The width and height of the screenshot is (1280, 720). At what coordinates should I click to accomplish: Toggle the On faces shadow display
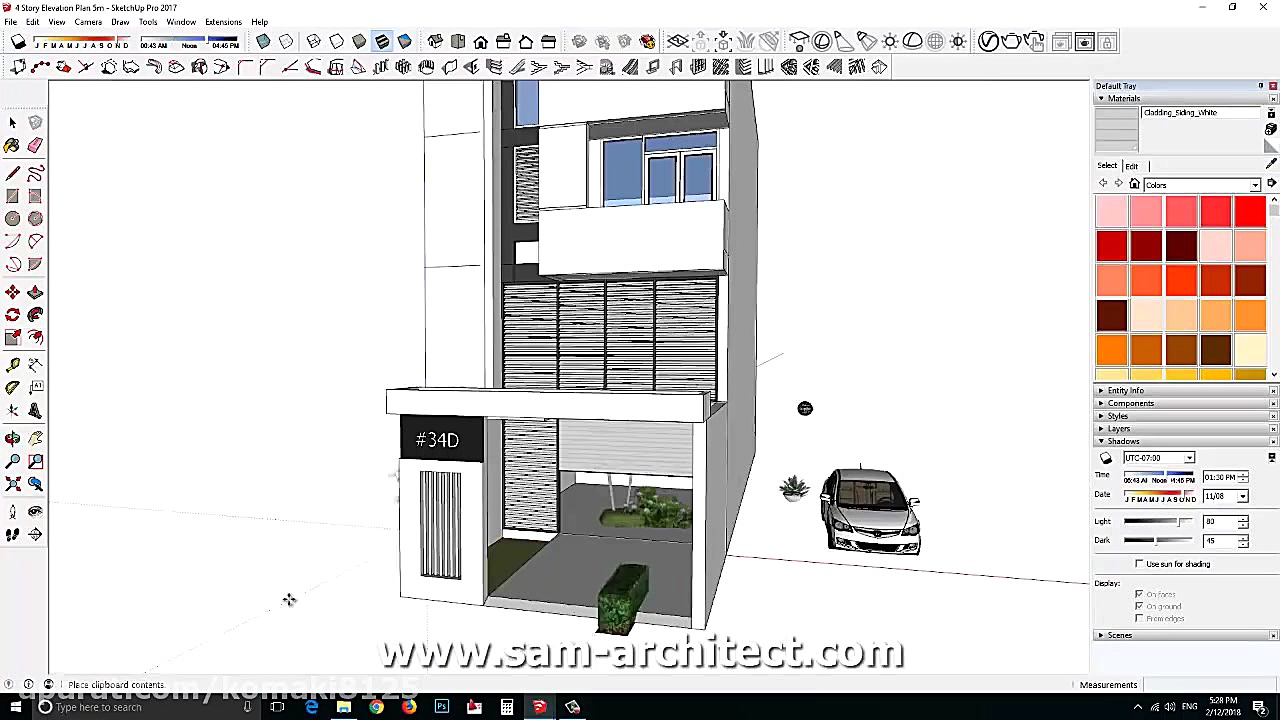[1139, 594]
